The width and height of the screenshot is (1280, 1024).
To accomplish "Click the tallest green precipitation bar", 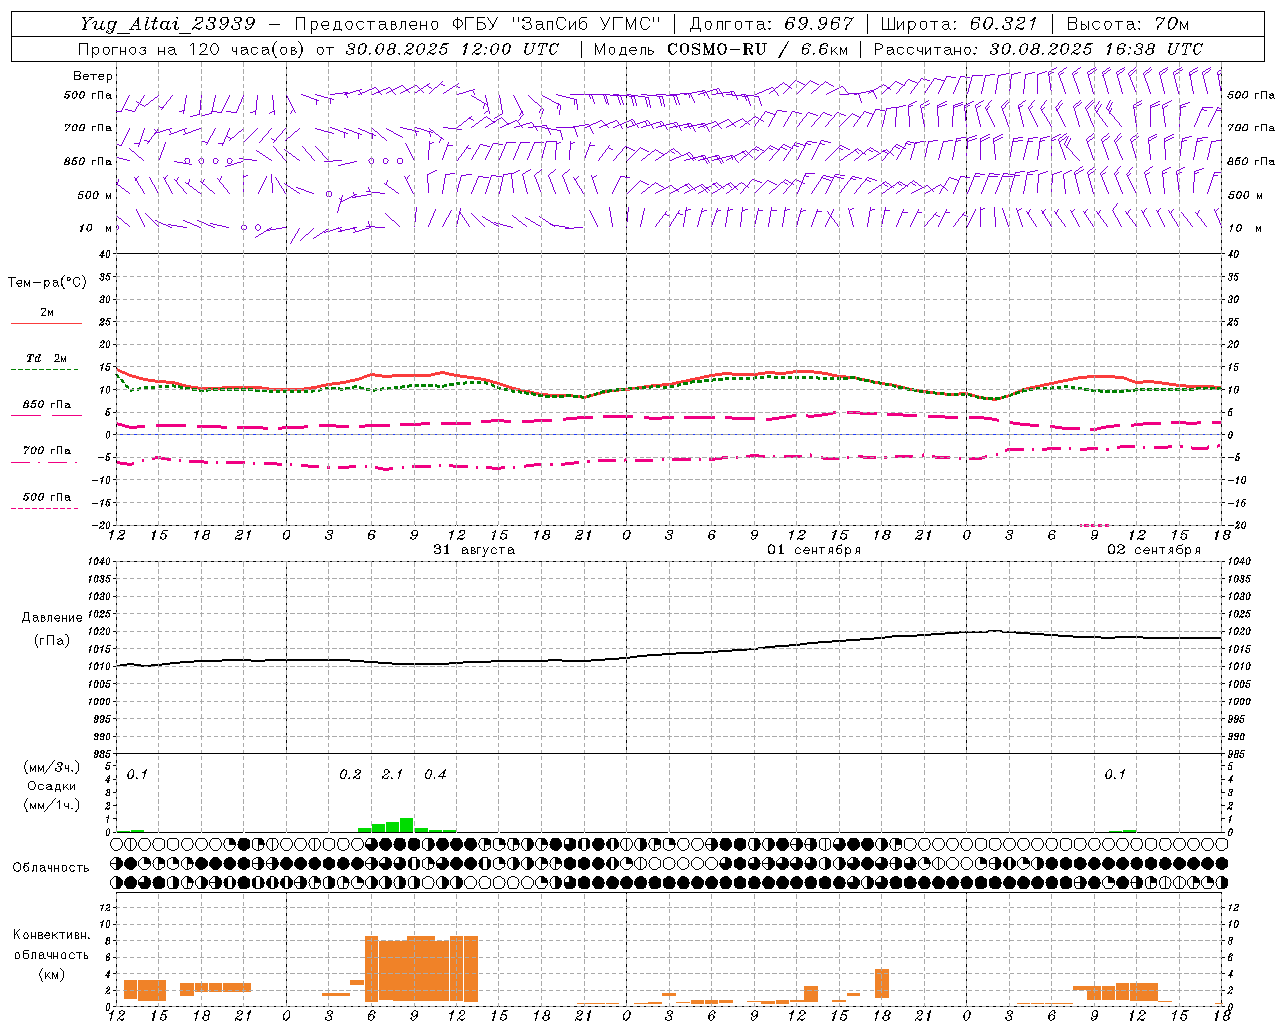I will pos(406,825).
